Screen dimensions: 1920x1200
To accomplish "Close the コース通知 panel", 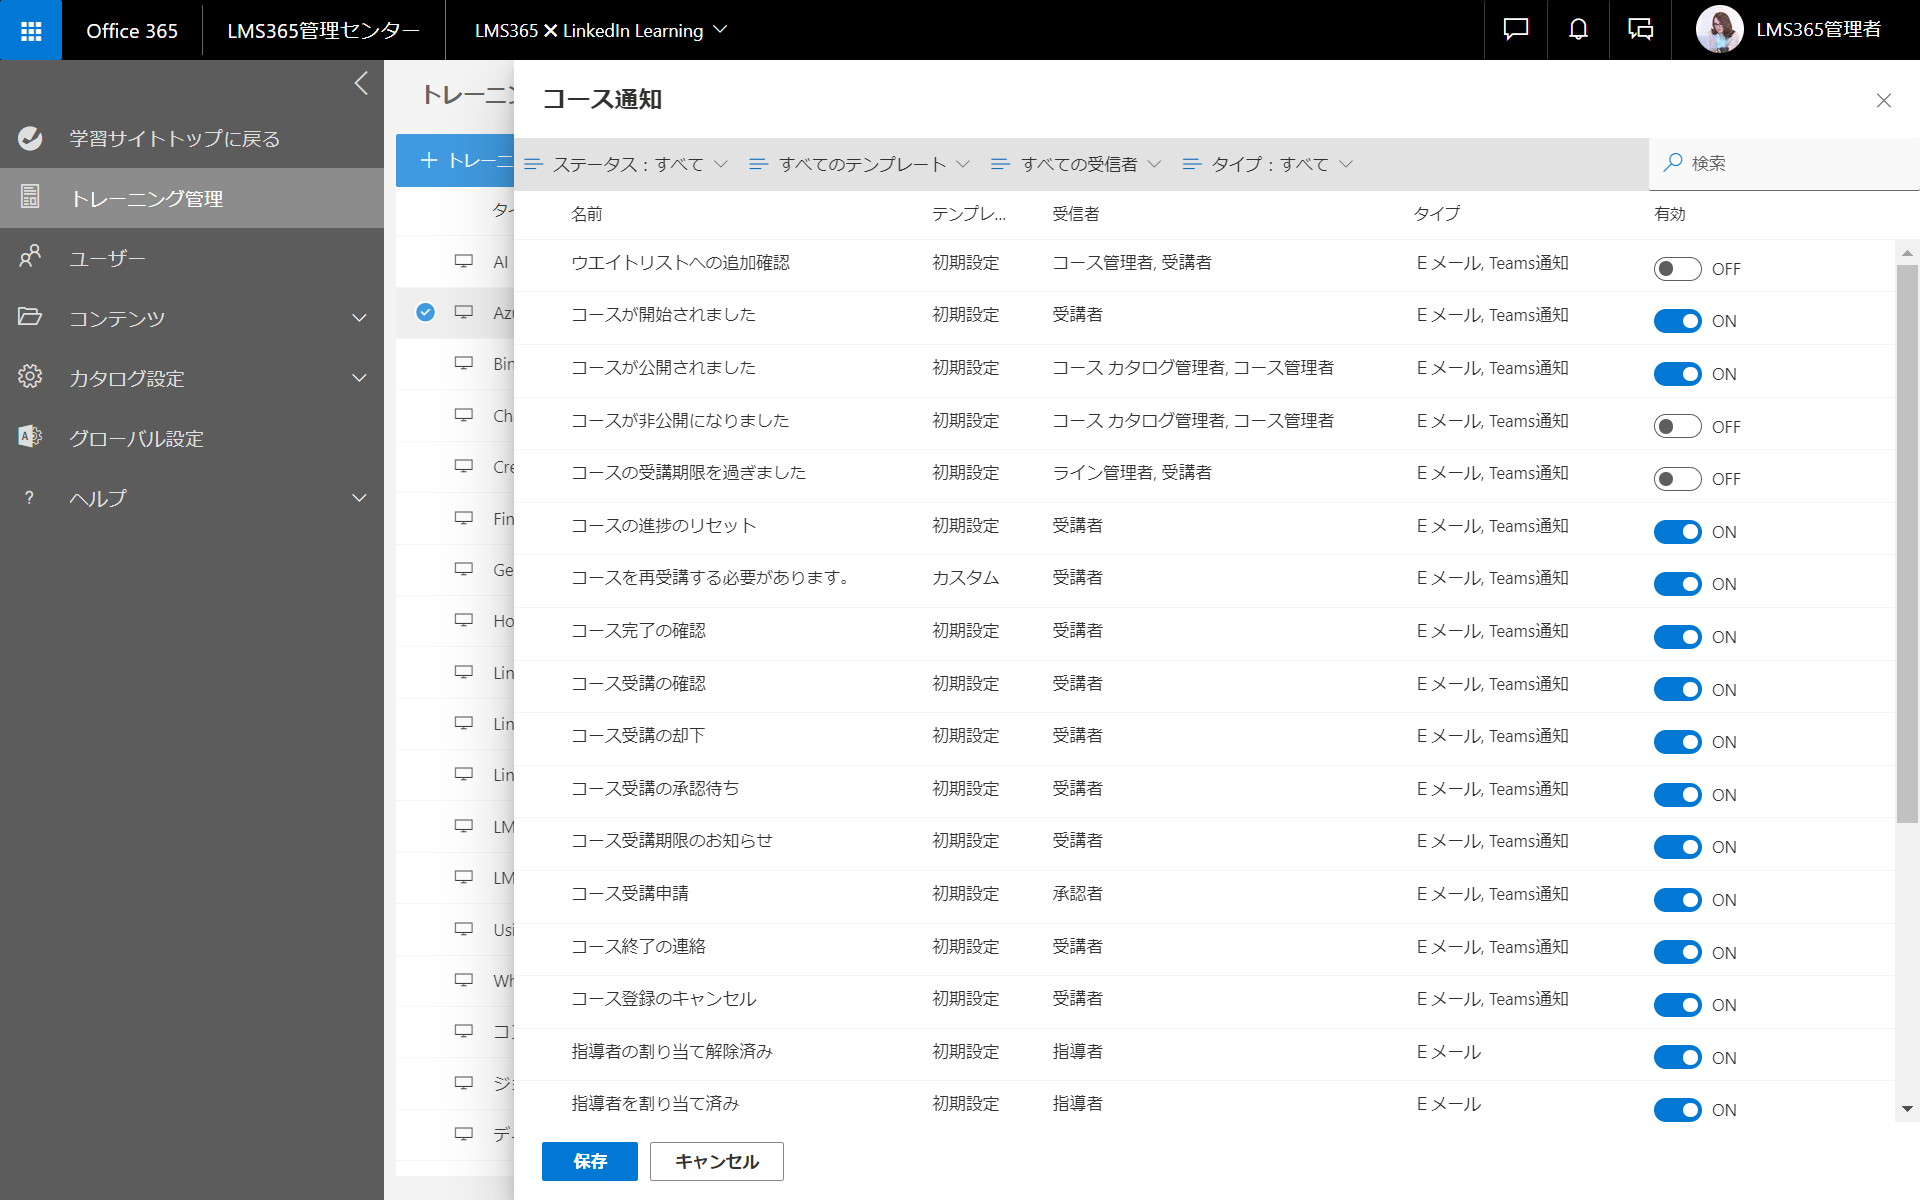I will [1884, 100].
